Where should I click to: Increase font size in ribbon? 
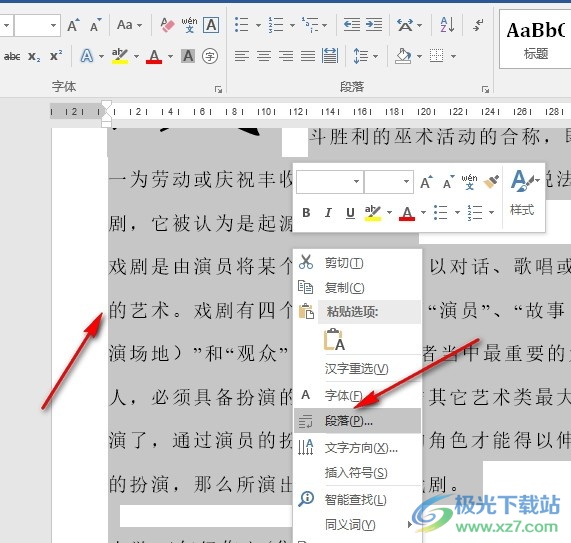pos(73,25)
